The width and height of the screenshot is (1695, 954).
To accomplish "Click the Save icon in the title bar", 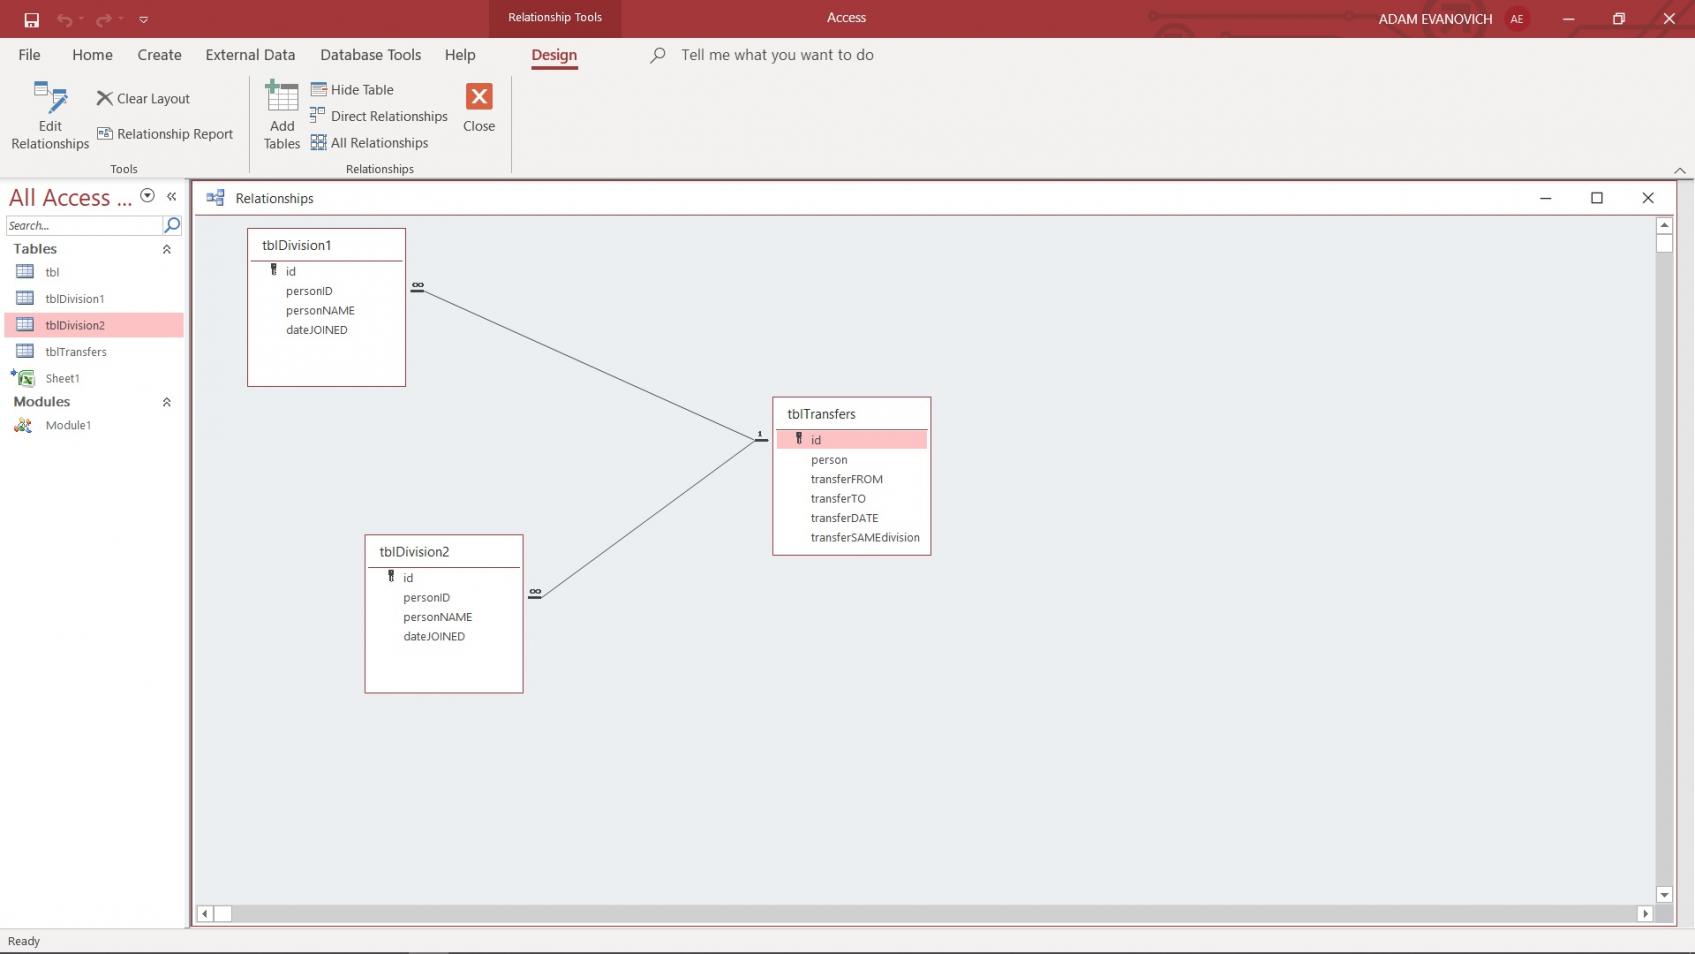I will (x=31, y=19).
